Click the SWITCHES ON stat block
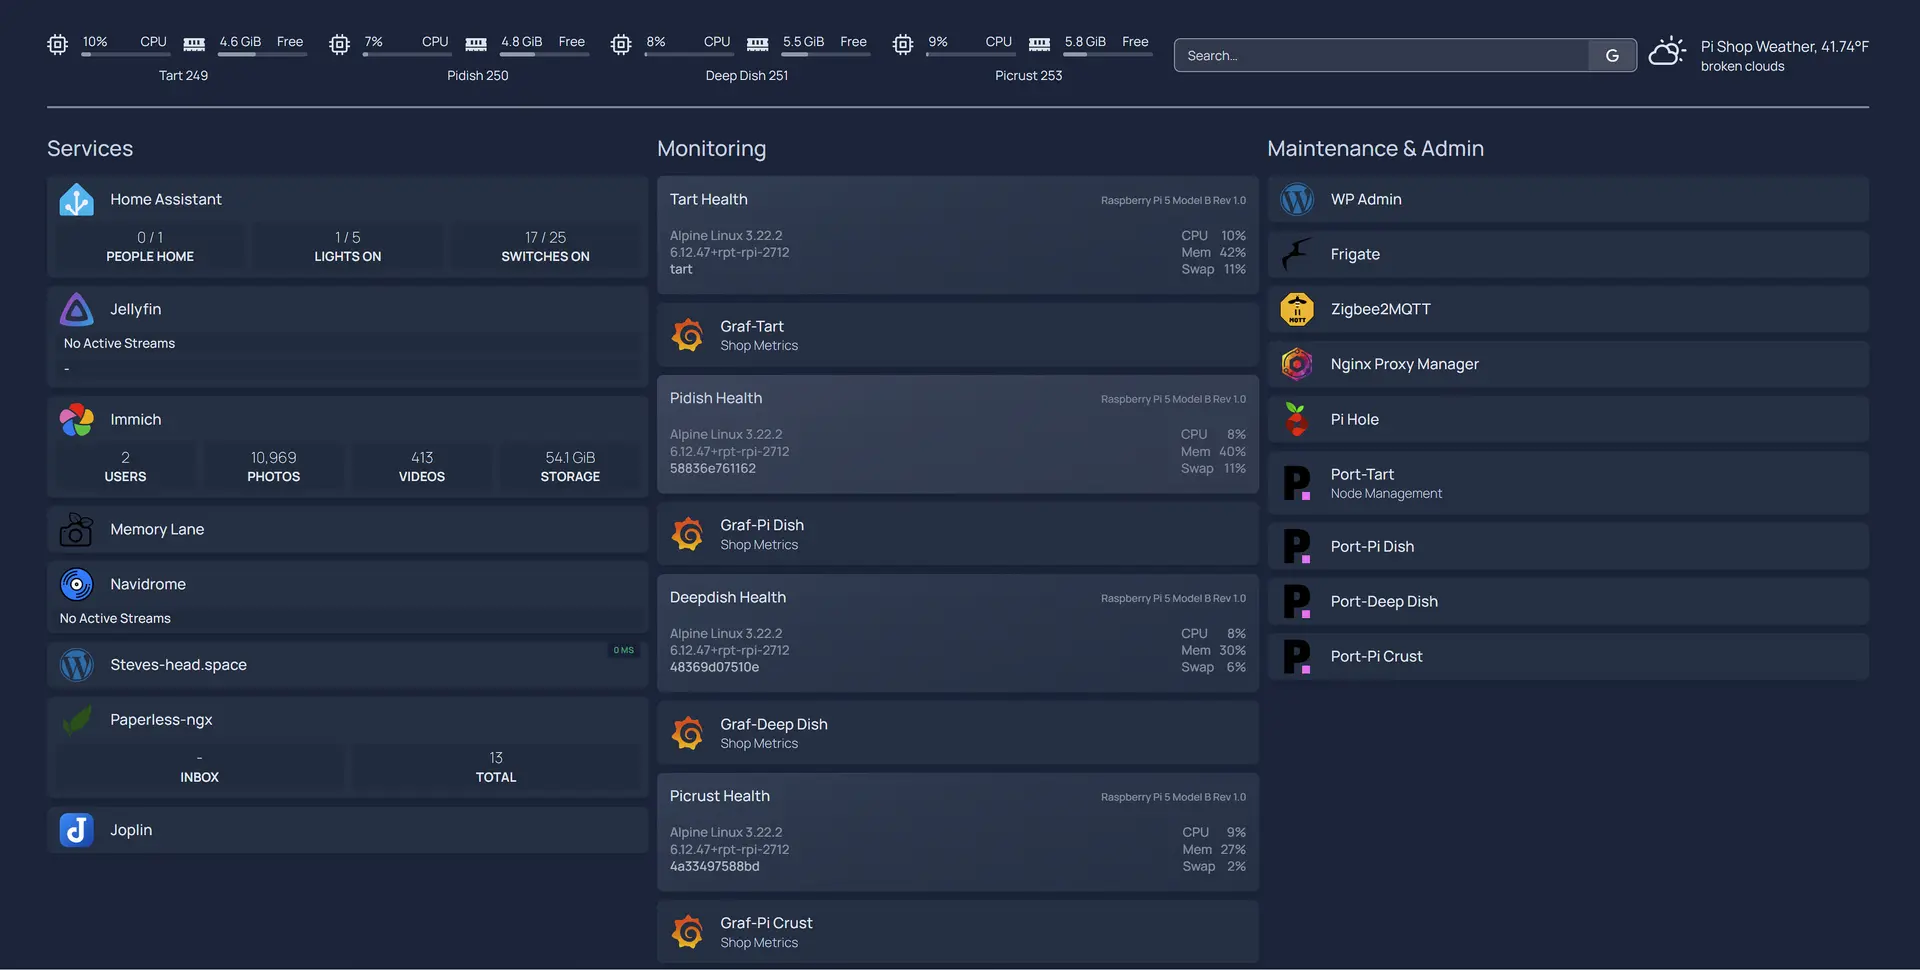This screenshot has height=970, width=1920. [x=545, y=247]
